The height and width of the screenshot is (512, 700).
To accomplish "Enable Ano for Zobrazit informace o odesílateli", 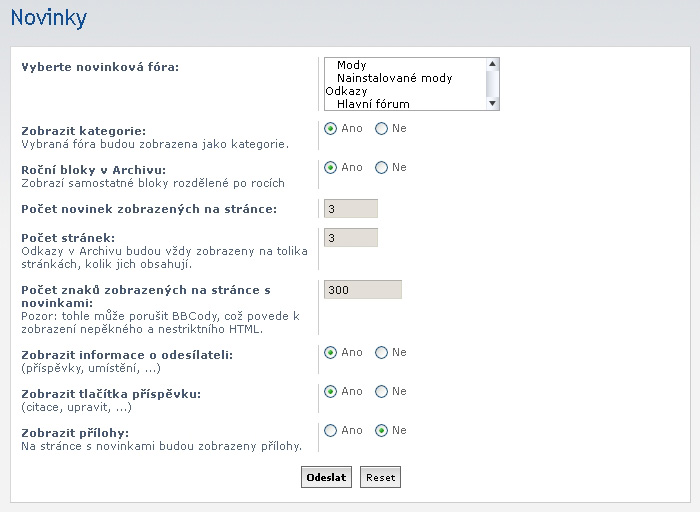I will (x=330, y=353).
